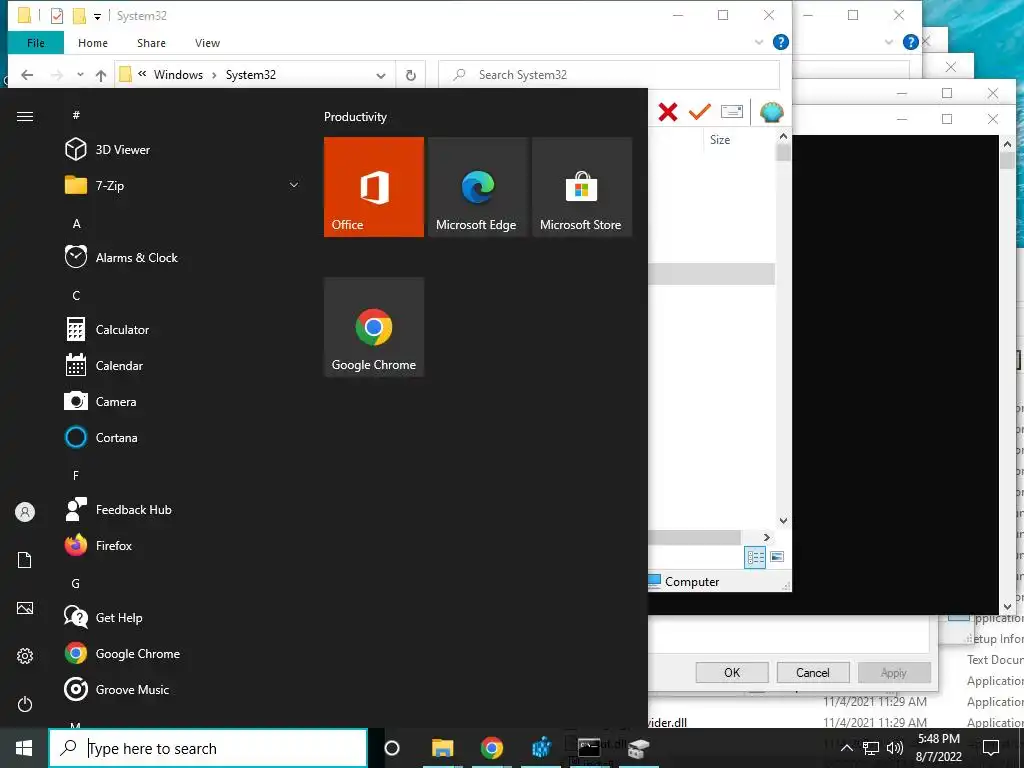Open the volume icon in system tray
Viewport: 1024px width, 768px height.
click(895, 748)
